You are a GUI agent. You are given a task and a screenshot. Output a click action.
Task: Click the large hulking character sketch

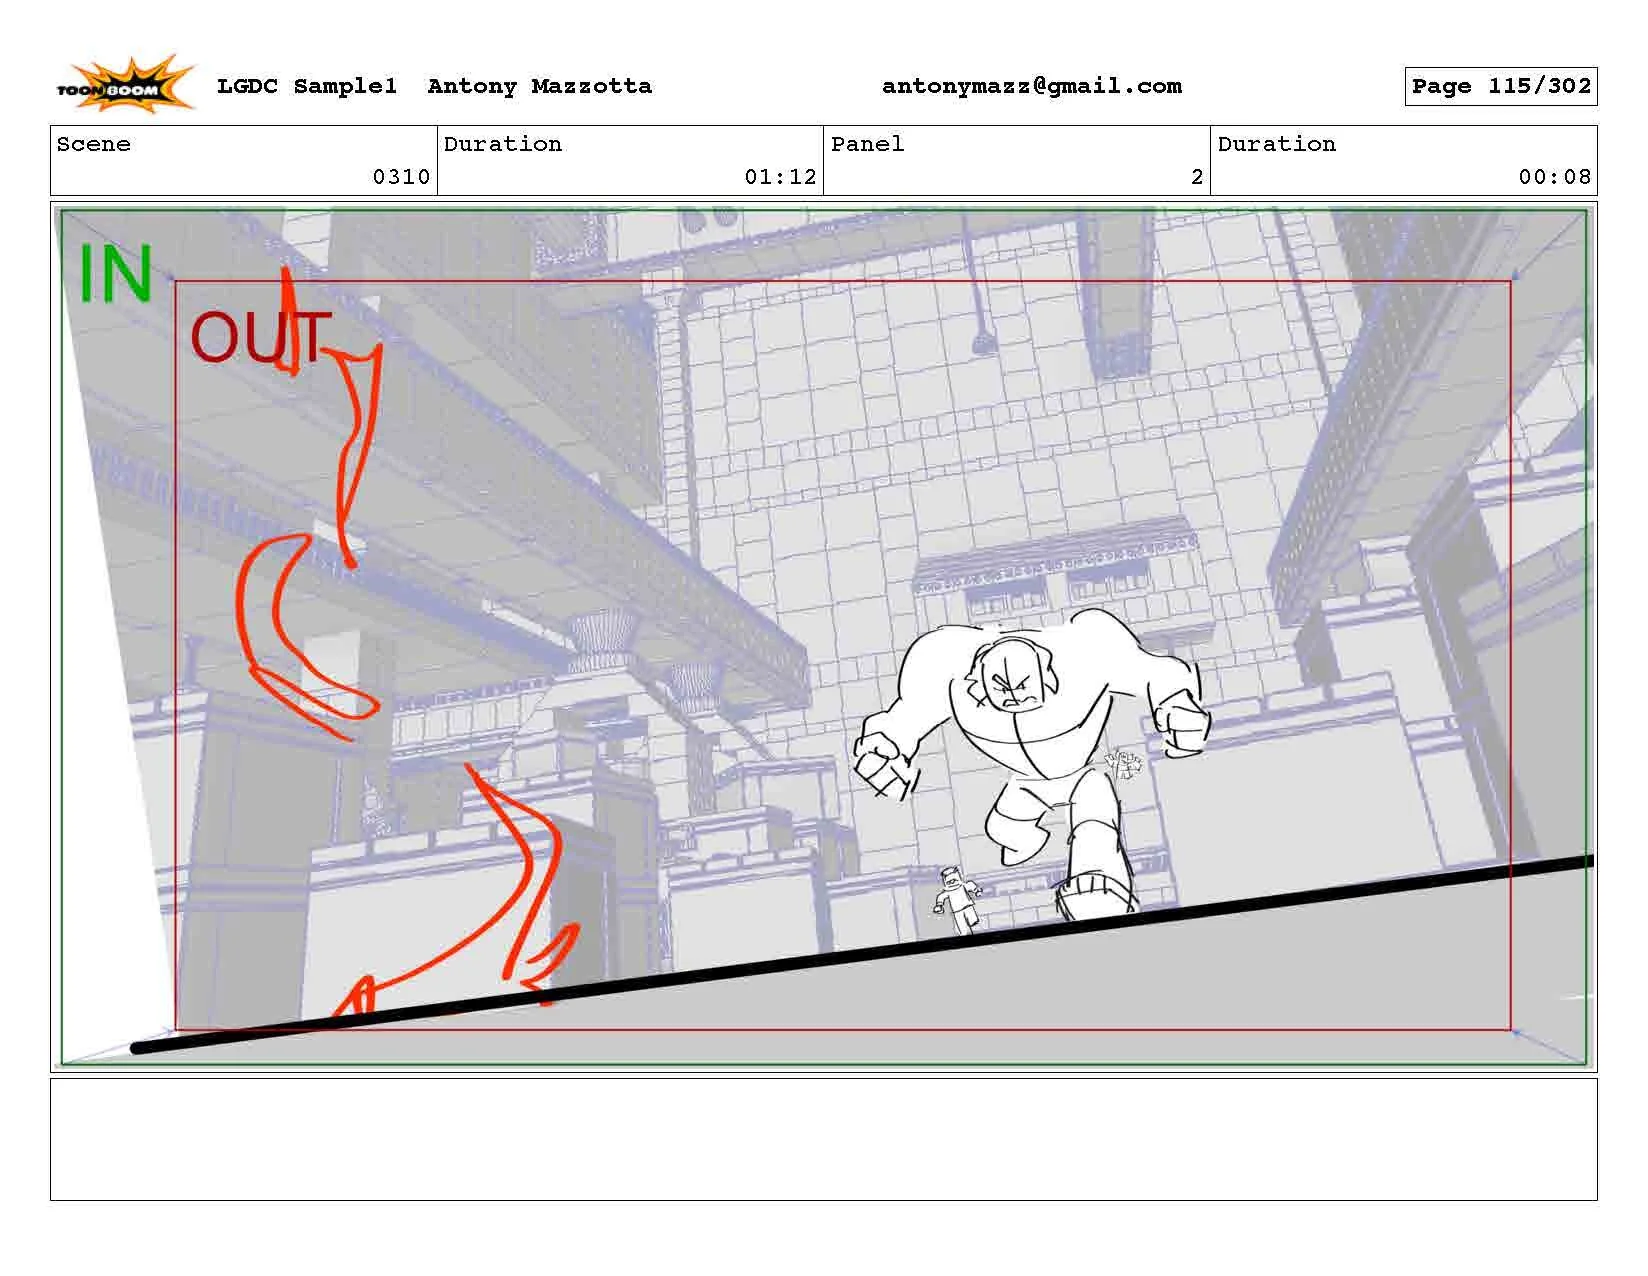pyautogui.click(x=1032, y=762)
